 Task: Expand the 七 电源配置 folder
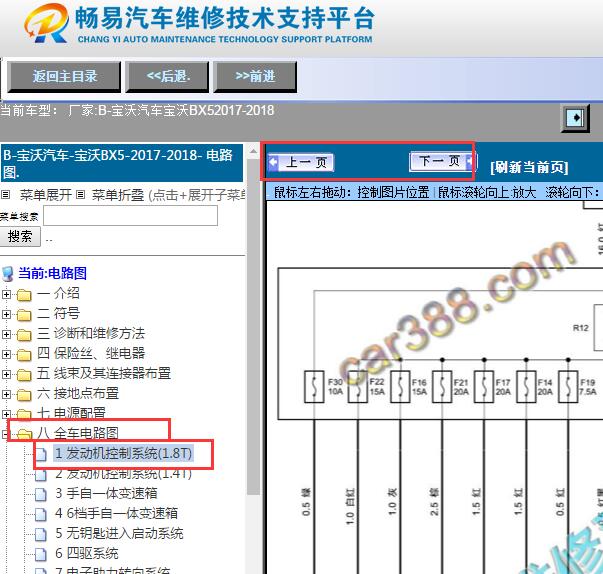pos(6,414)
